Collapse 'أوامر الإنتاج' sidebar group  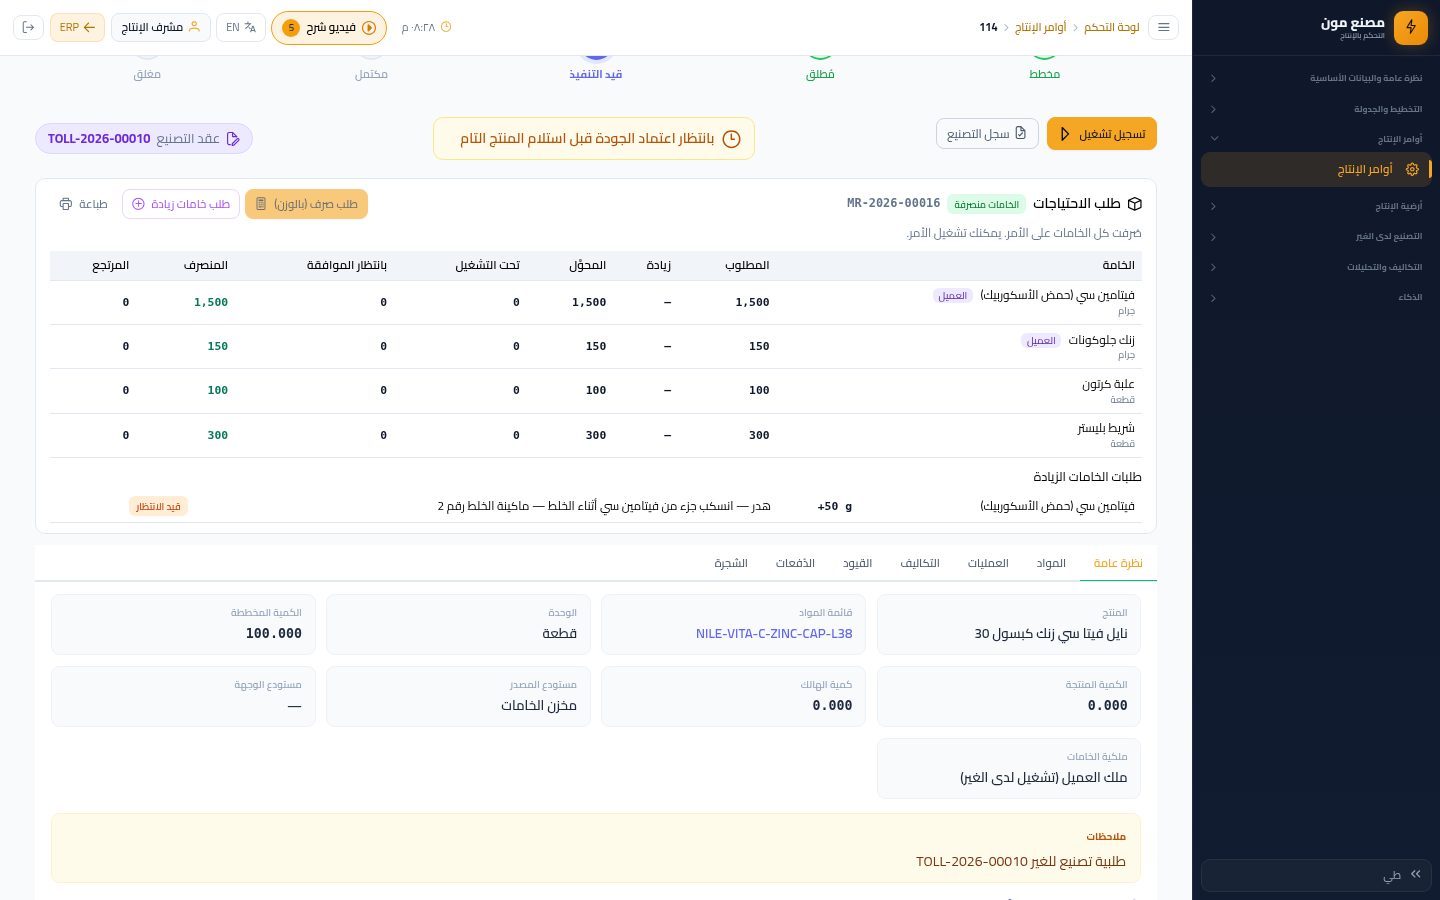(1316, 139)
